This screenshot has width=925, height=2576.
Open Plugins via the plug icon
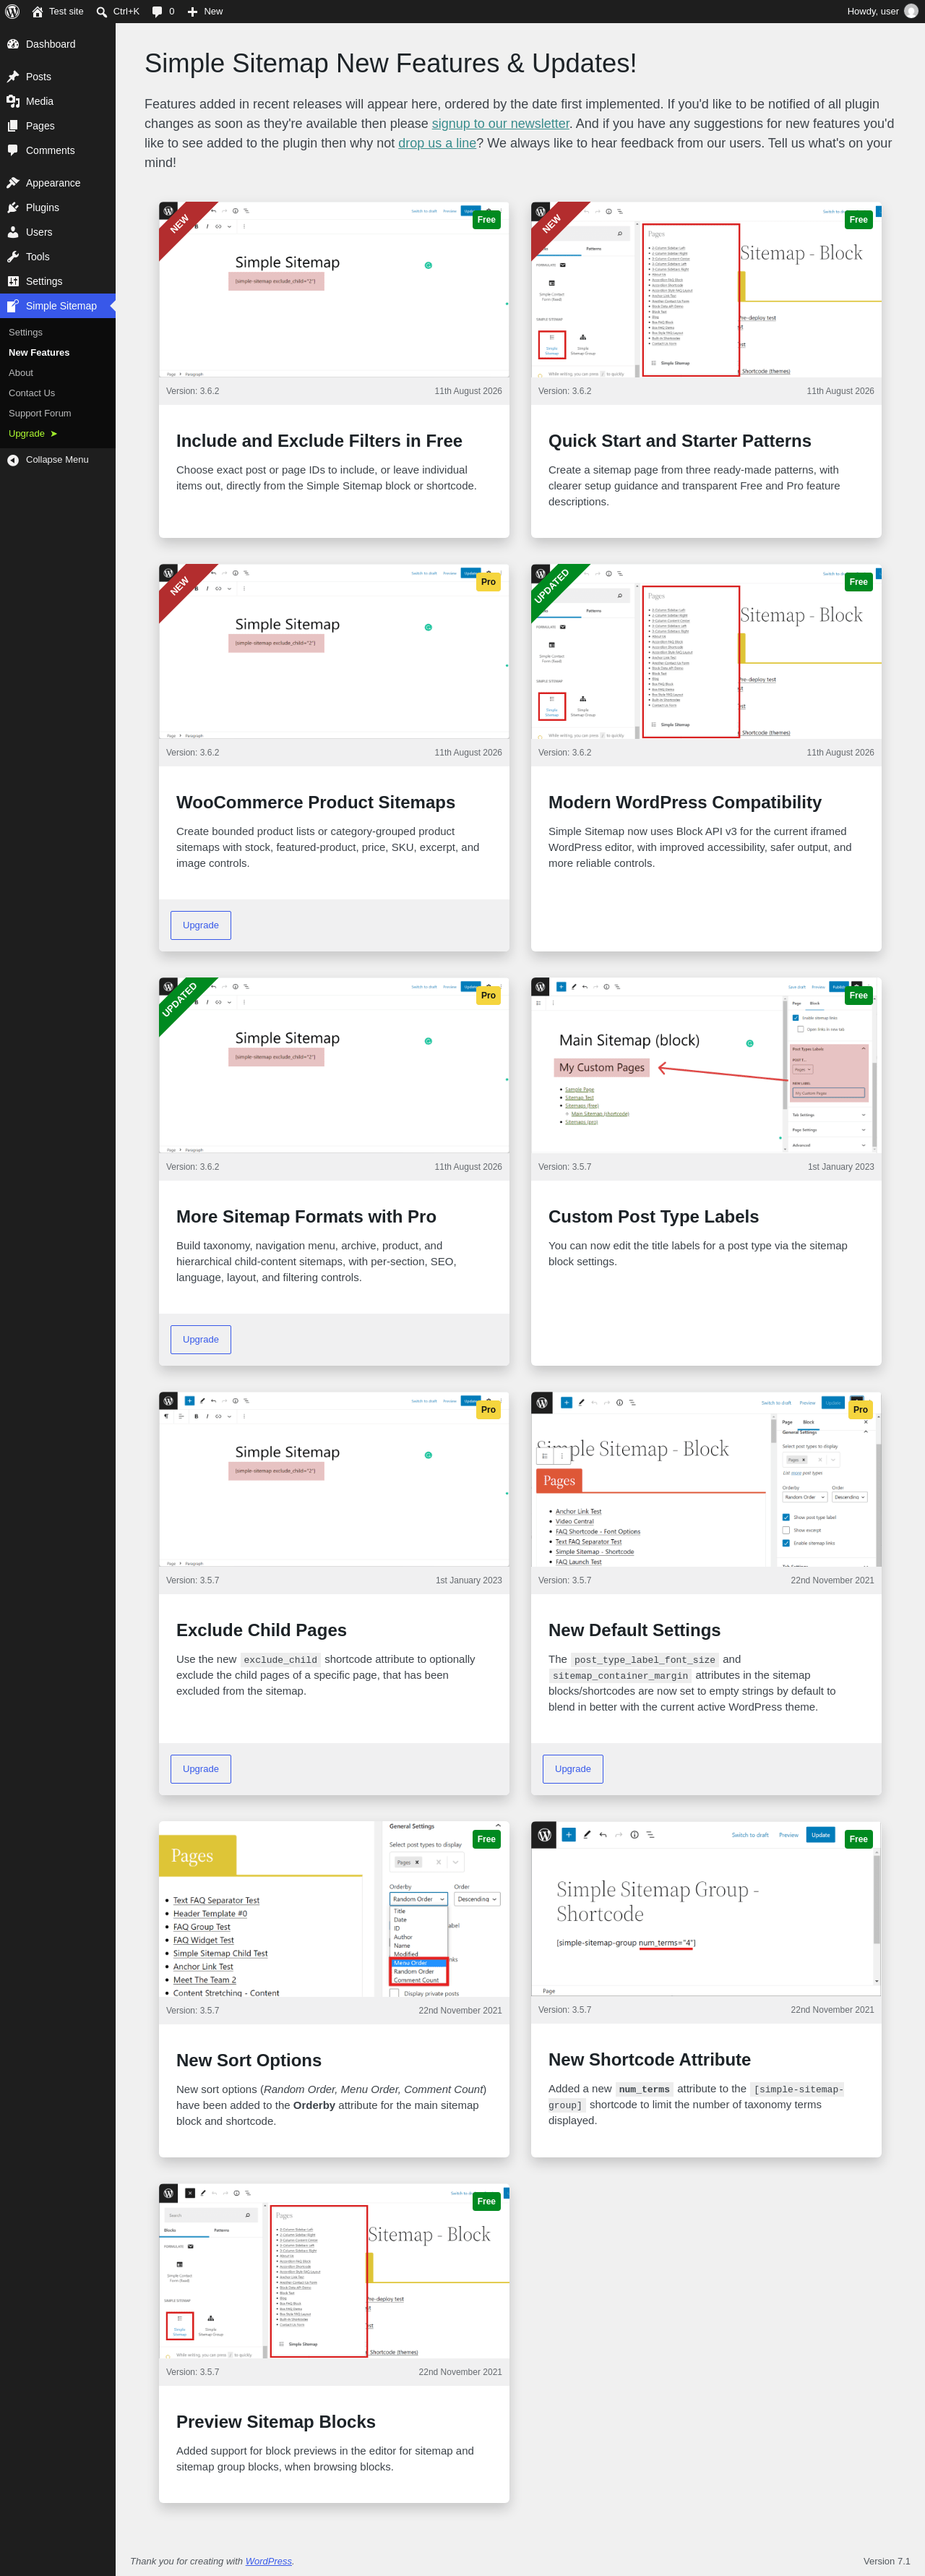coord(13,207)
